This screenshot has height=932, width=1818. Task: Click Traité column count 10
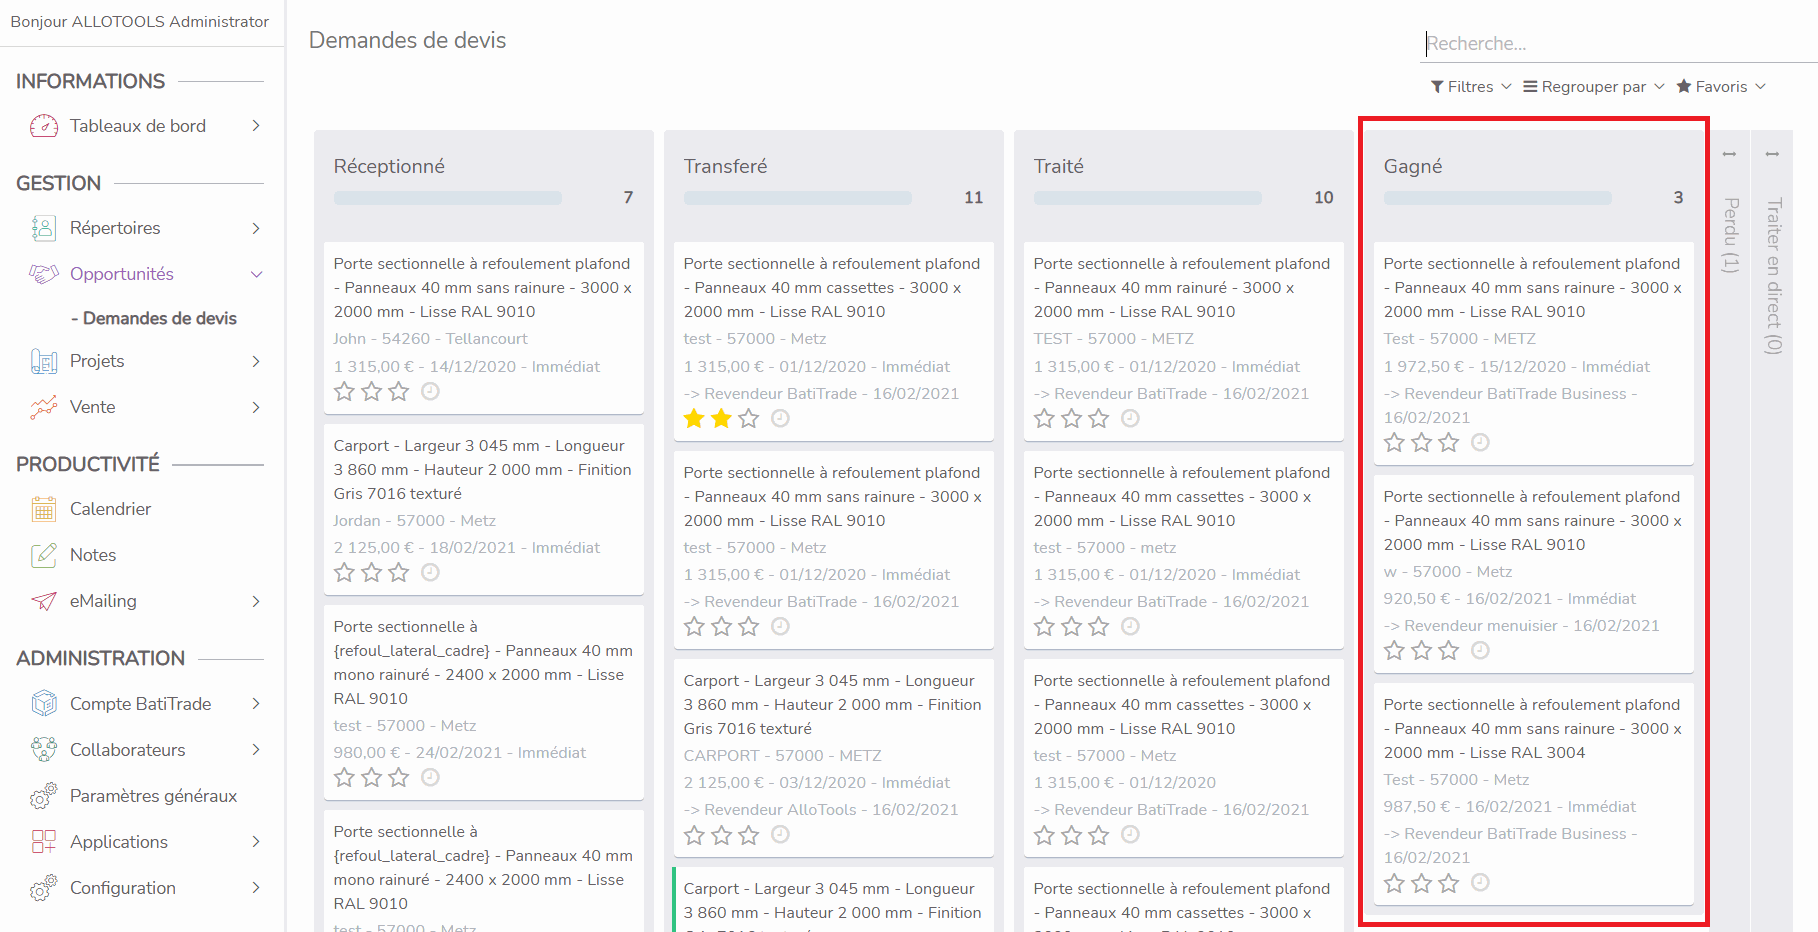[x=1323, y=198]
